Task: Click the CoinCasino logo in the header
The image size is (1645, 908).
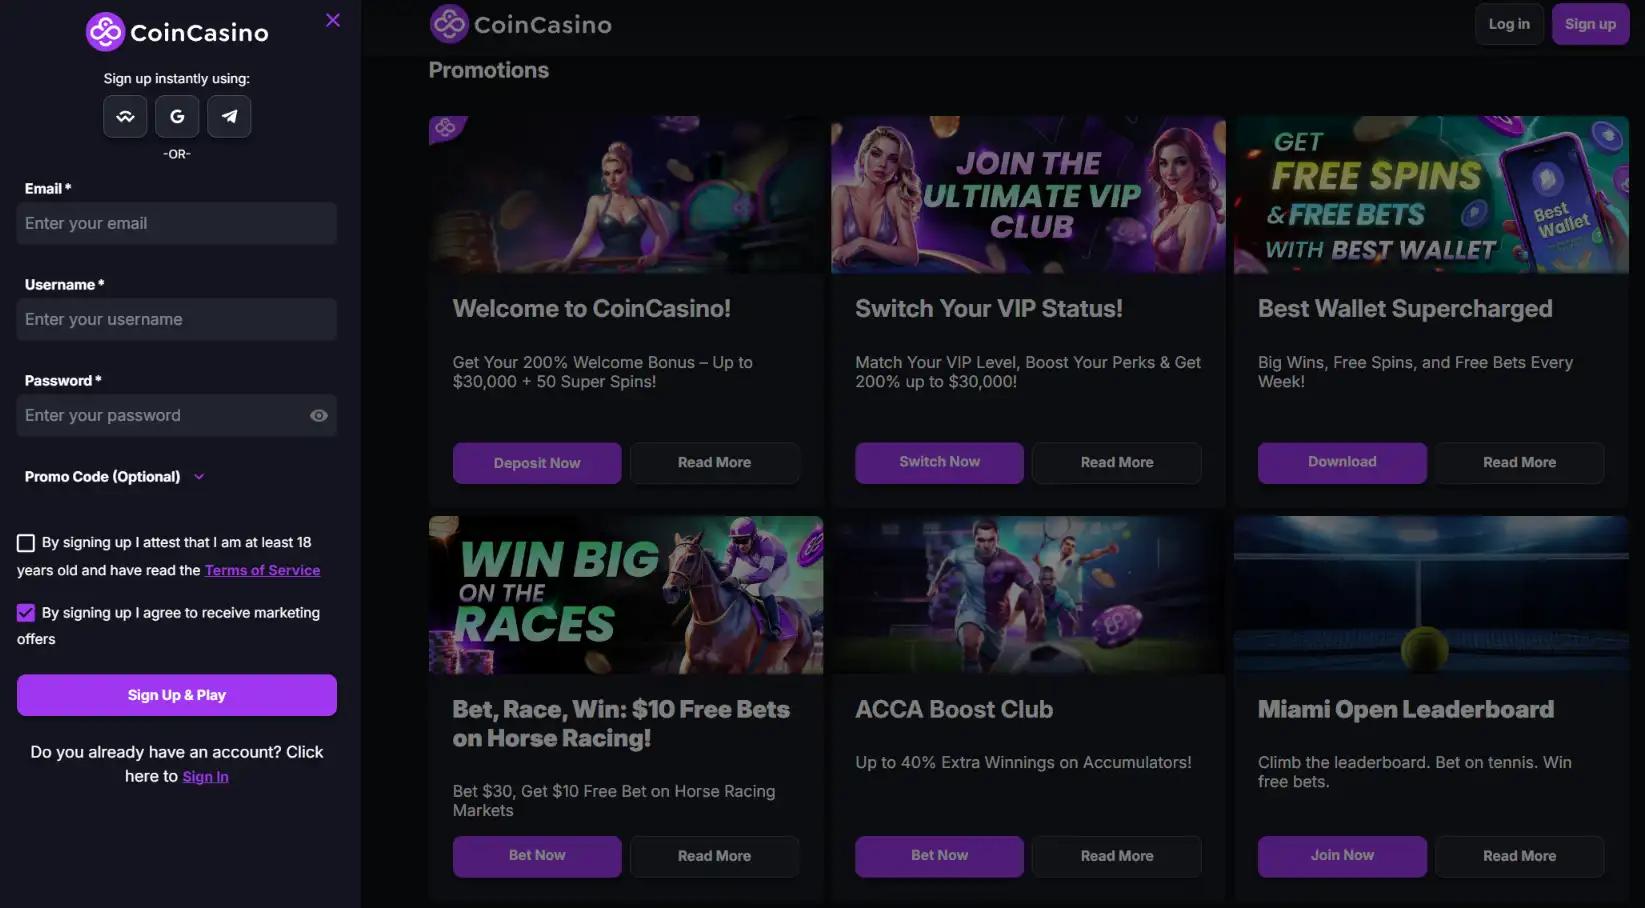Action: (x=520, y=24)
